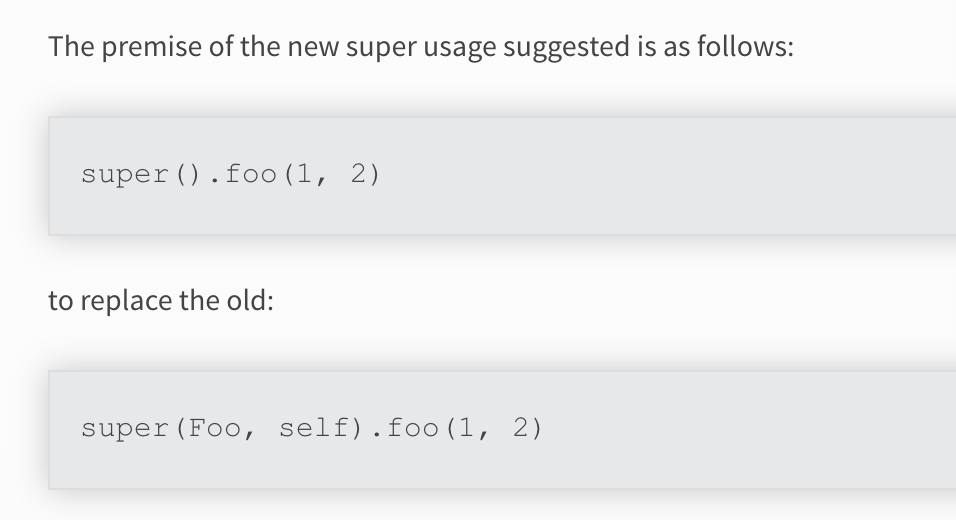The image size is (956, 520).
Task: Click the word "suggested" in the first paragraph
Action: click(x=573, y=47)
